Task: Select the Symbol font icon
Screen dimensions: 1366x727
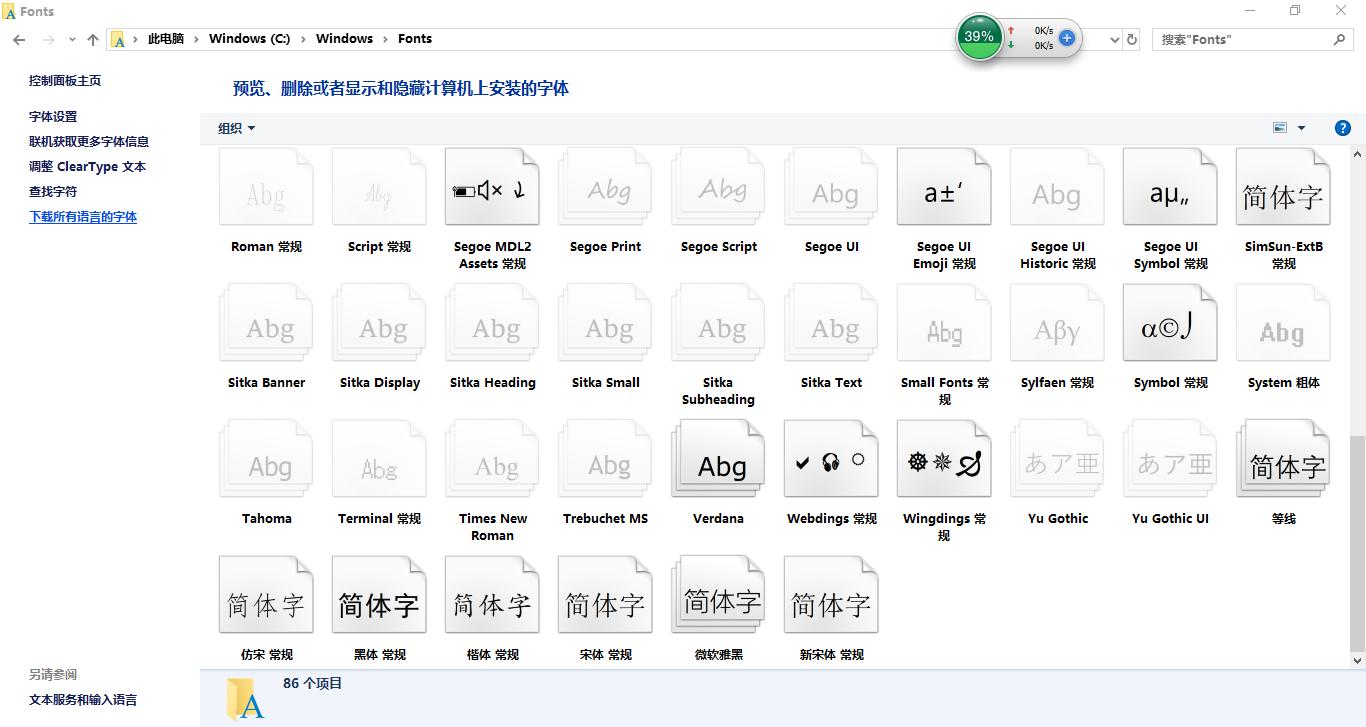Action: click(x=1170, y=324)
